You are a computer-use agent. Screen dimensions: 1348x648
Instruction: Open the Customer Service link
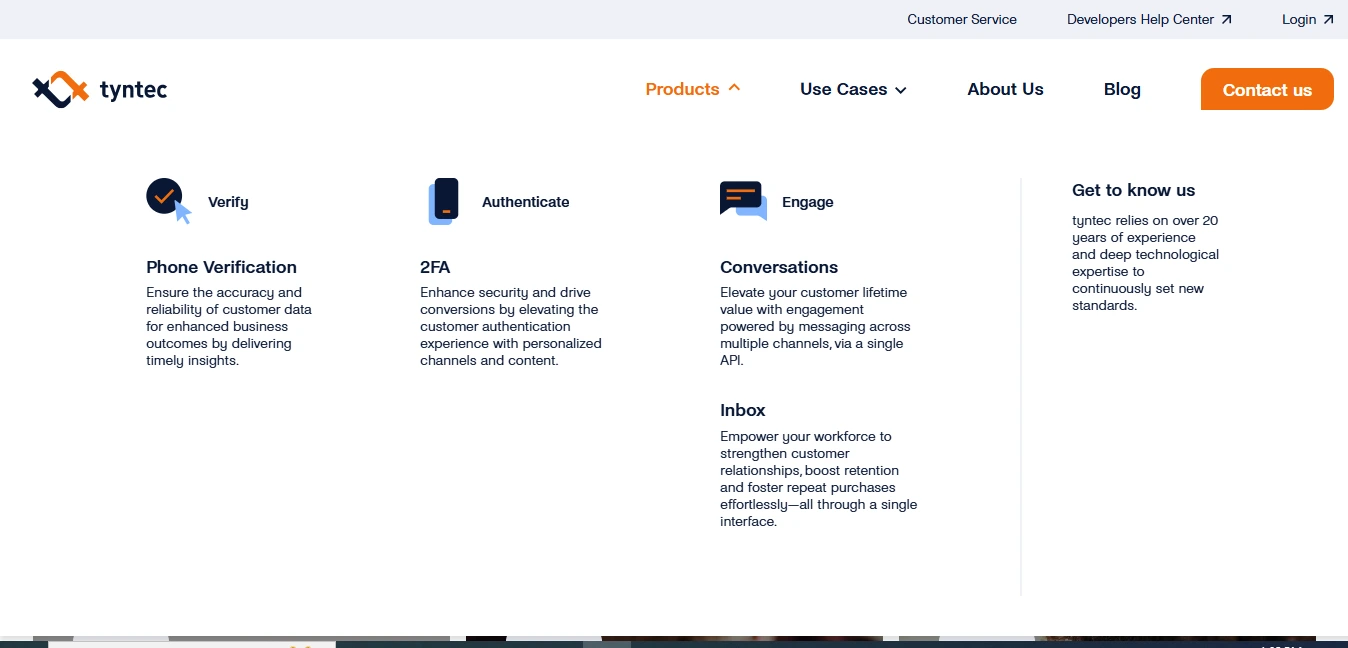[x=962, y=19]
